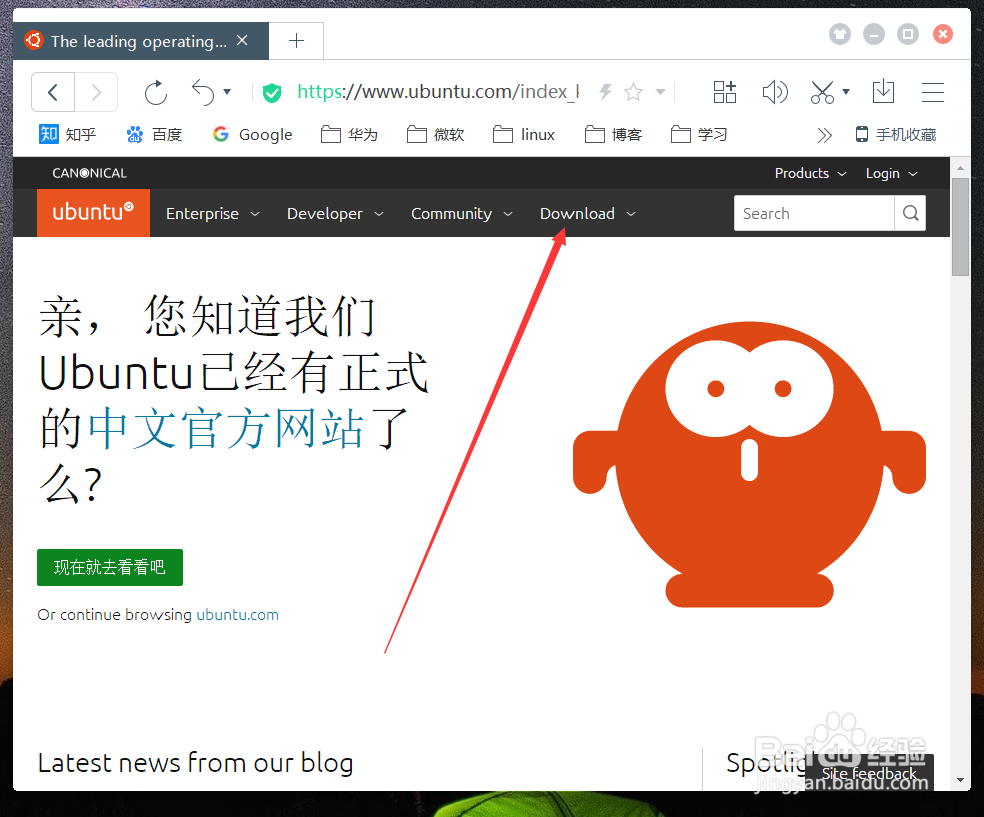Open the downloads icon in toolbar

point(884,92)
